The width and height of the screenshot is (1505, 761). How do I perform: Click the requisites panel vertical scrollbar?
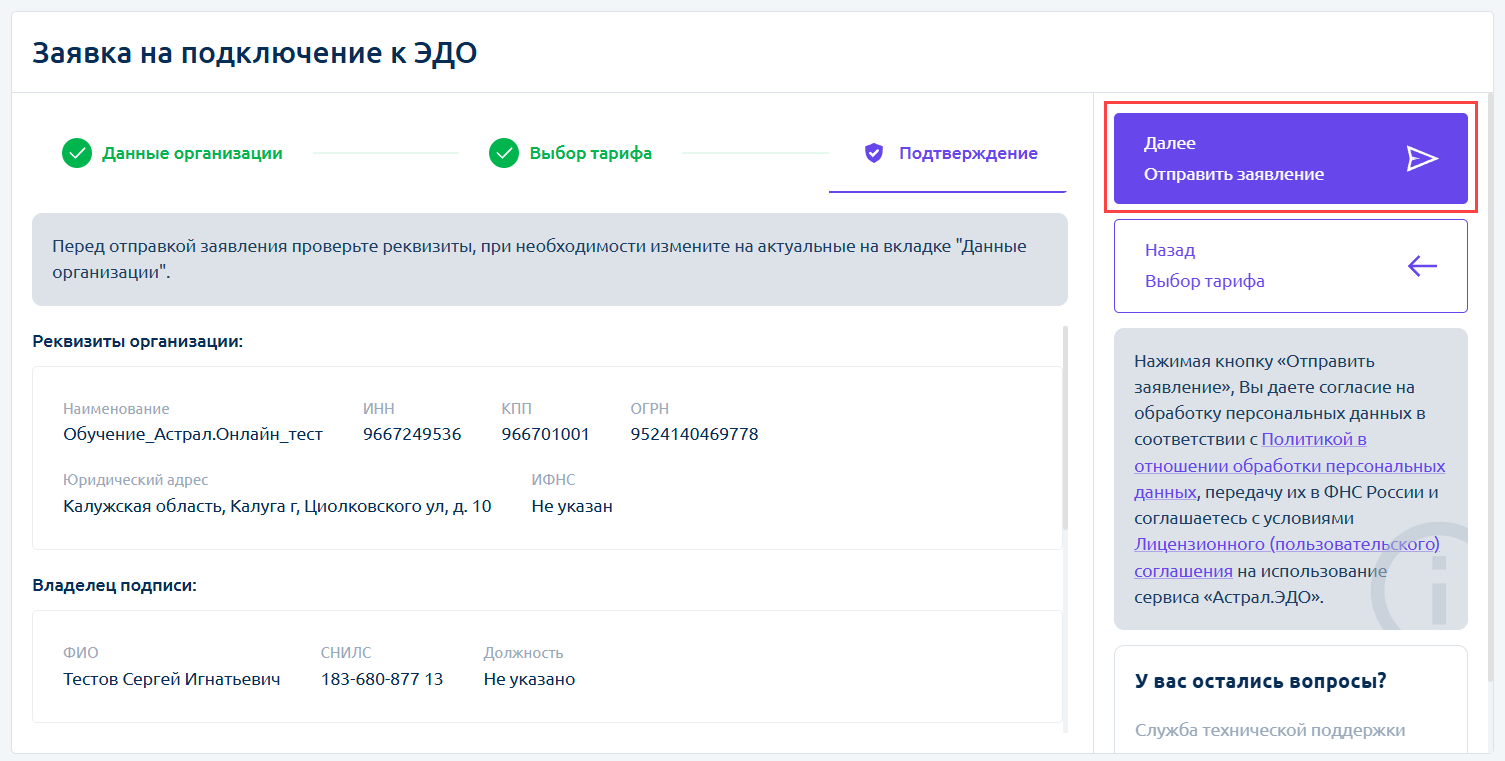(1065, 428)
